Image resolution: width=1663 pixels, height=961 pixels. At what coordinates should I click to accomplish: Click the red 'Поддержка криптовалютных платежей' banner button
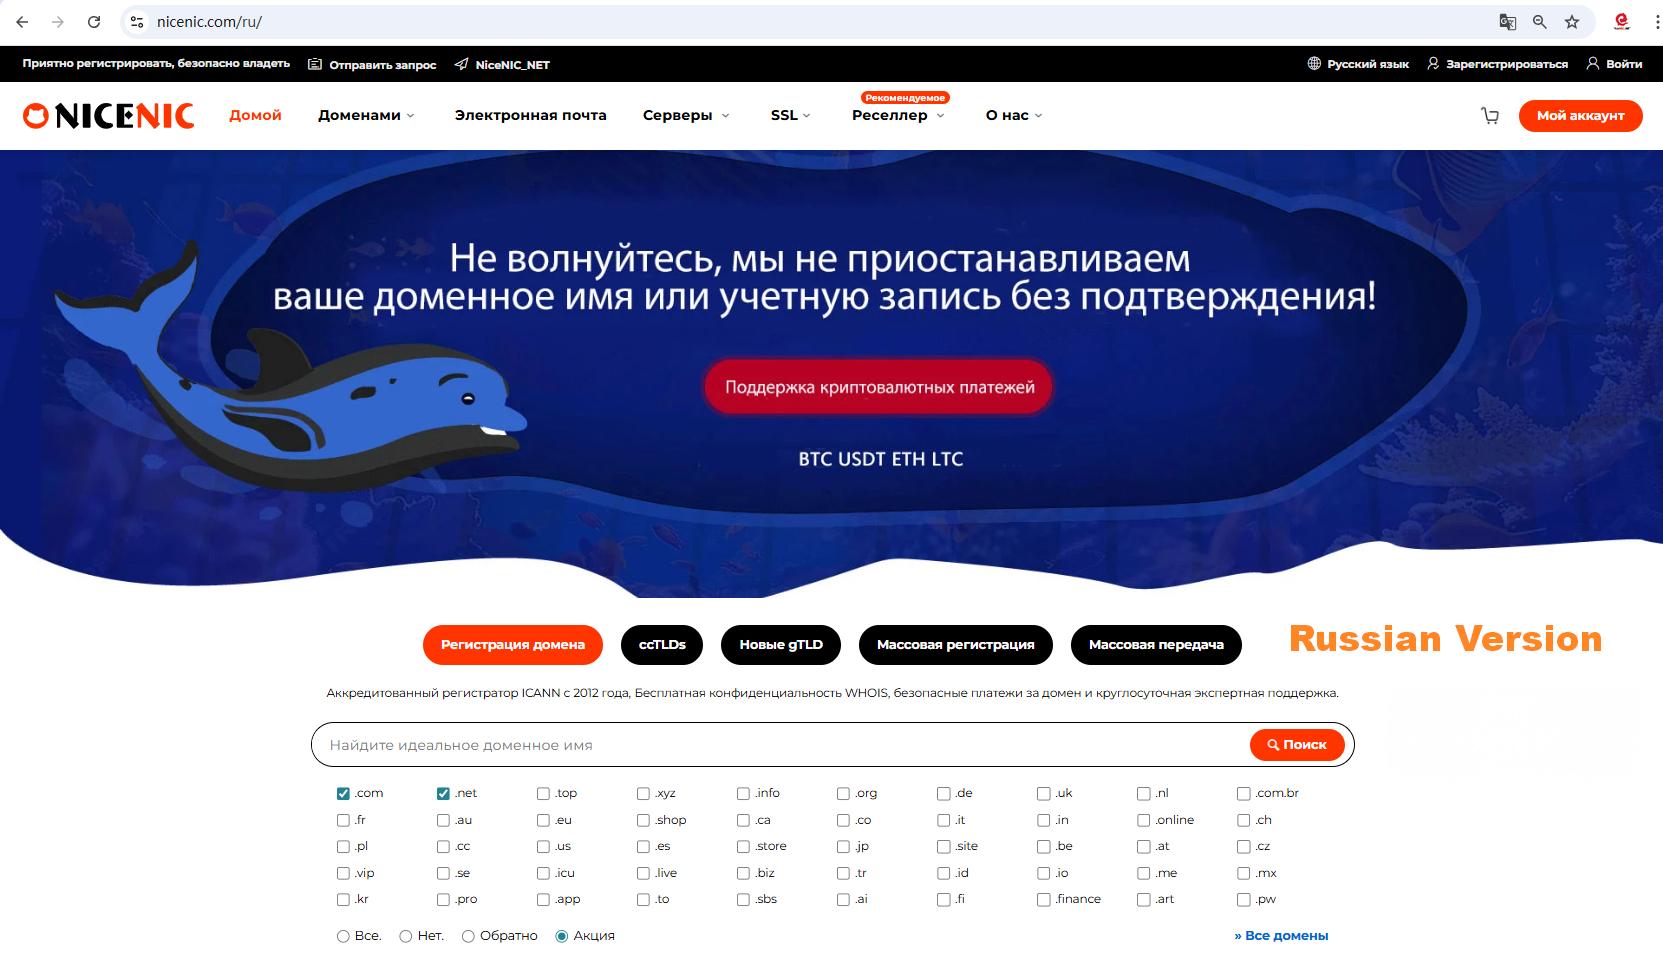[878, 386]
